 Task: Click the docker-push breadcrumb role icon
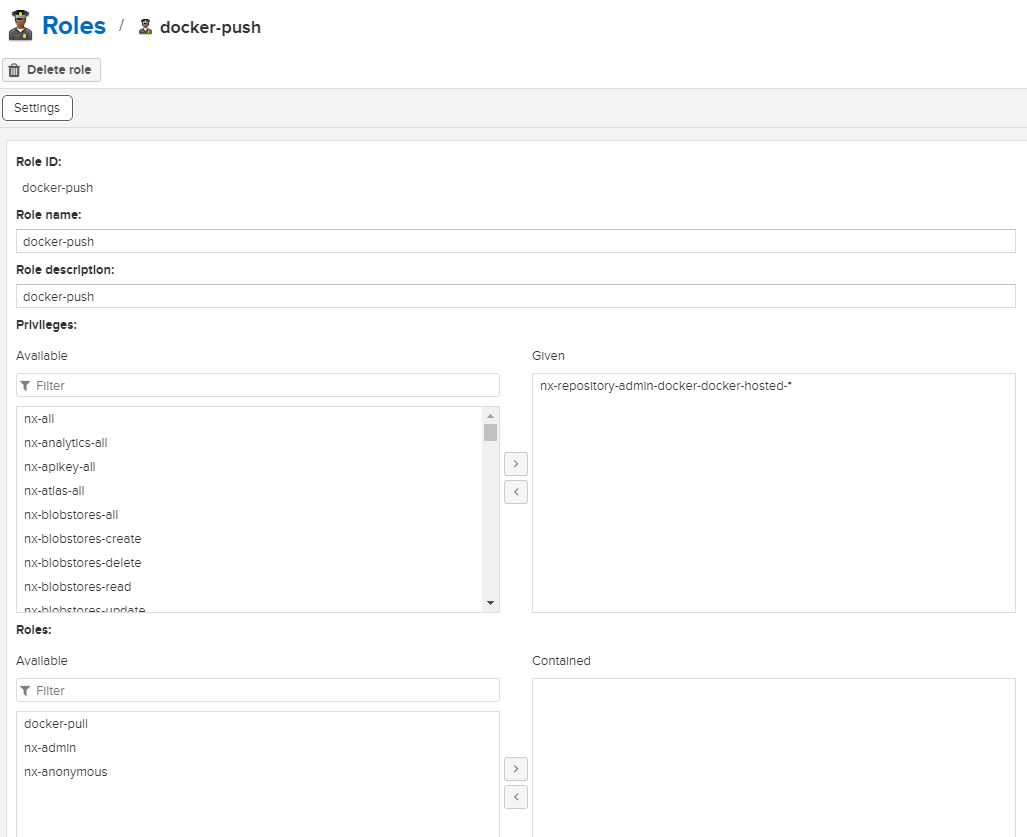146,27
